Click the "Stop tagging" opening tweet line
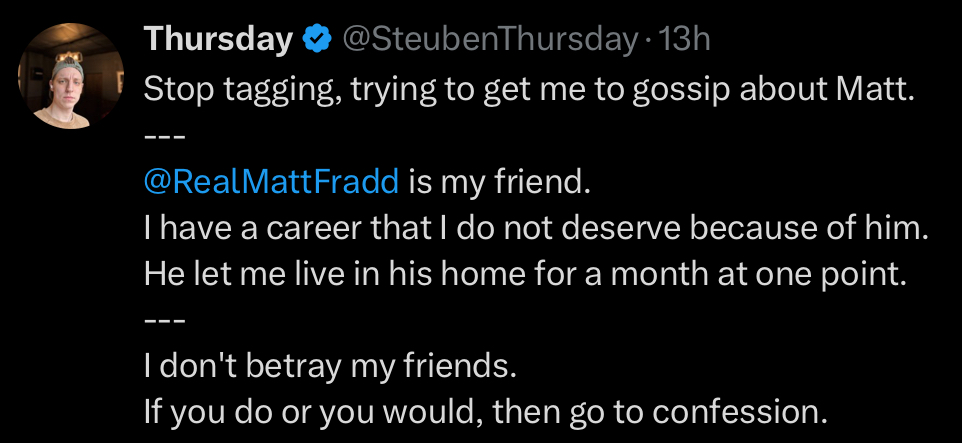Viewport: 962px width, 443px height. 529,88
